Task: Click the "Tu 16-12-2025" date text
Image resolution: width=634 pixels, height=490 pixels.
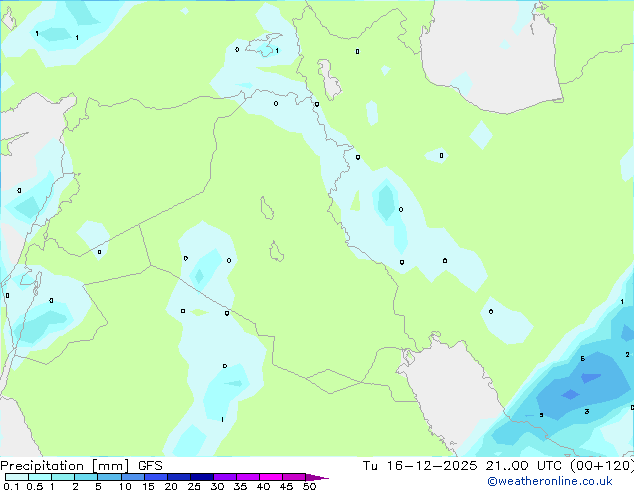Action: [420, 466]
